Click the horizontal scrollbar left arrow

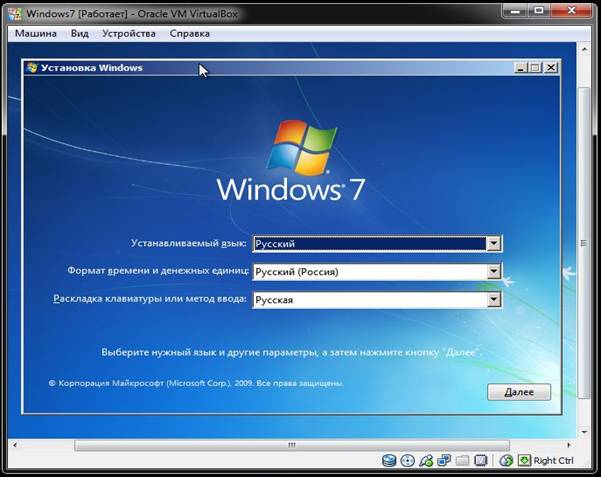click(x=15, y=445)
